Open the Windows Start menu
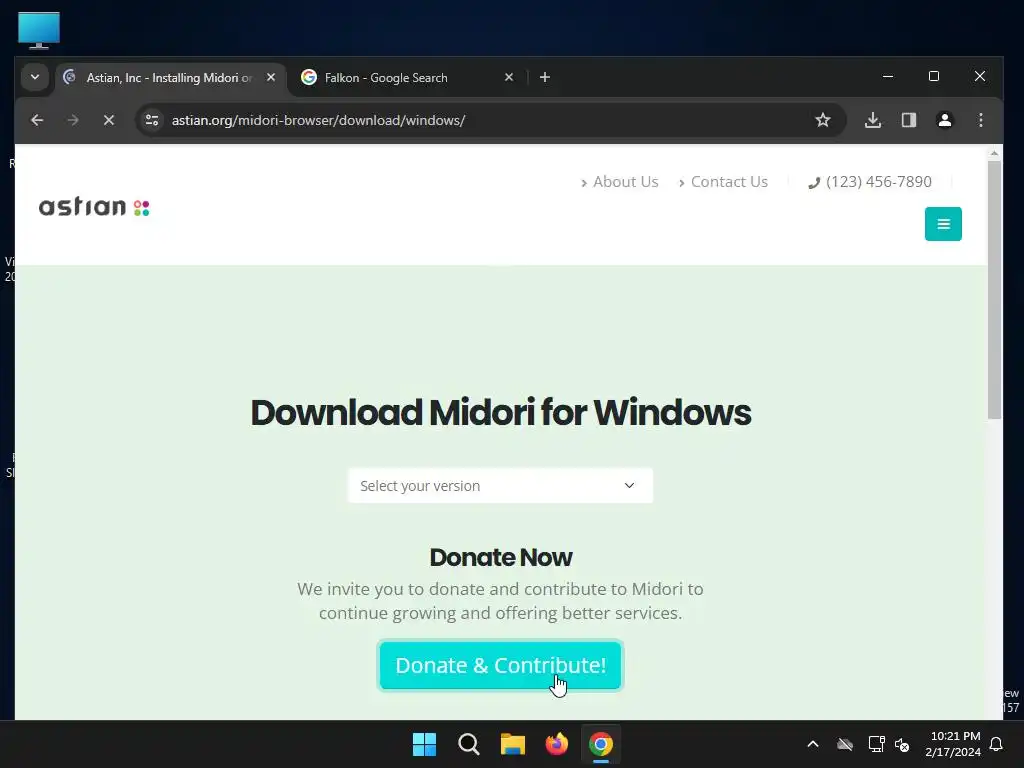This screenshot has height=768, width=1024. (x=424, y=744)
